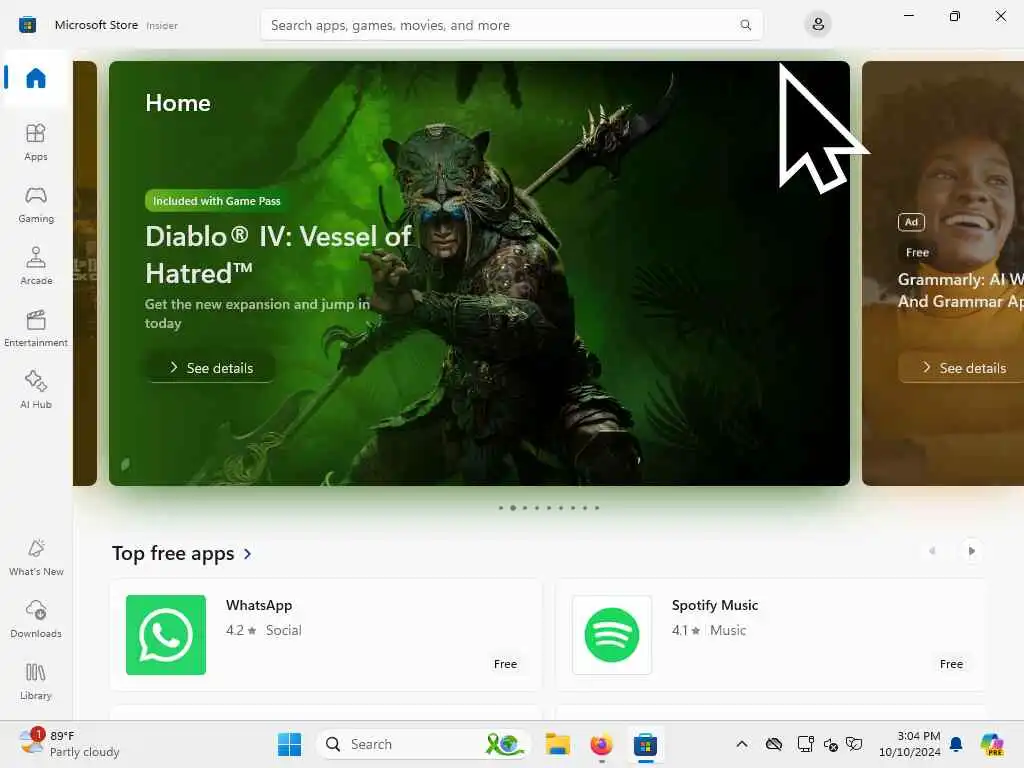Click the Microsoft Store logo icon
1024x768 pixels.
27,25
